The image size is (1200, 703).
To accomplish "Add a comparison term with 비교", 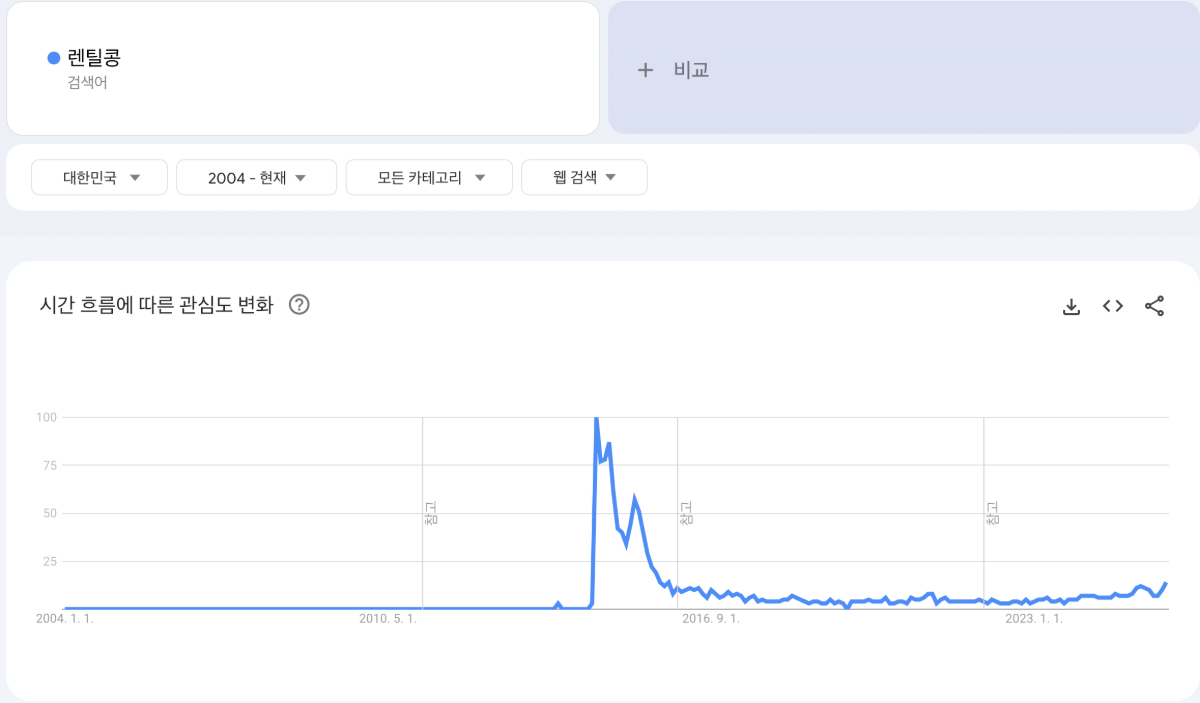I will pyautogui.click(x=903, y=68).
